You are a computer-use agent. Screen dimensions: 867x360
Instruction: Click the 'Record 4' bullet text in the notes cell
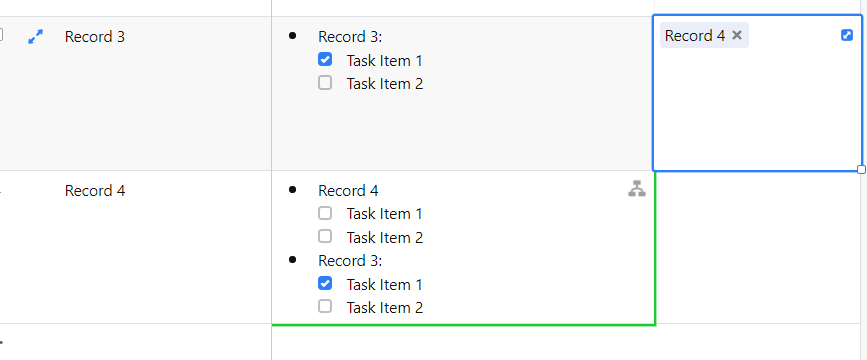(x=348, y=191)
